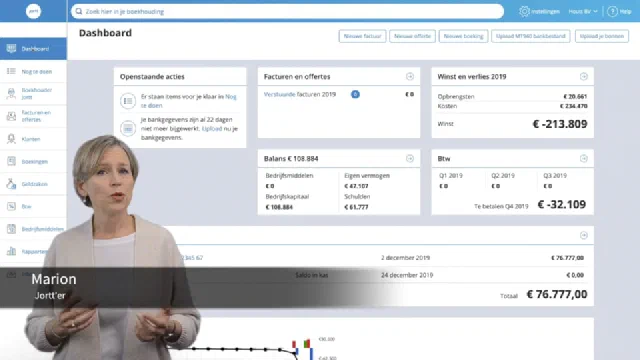Click Boekhouder Jortt sidebar icon

coord(11,93)
